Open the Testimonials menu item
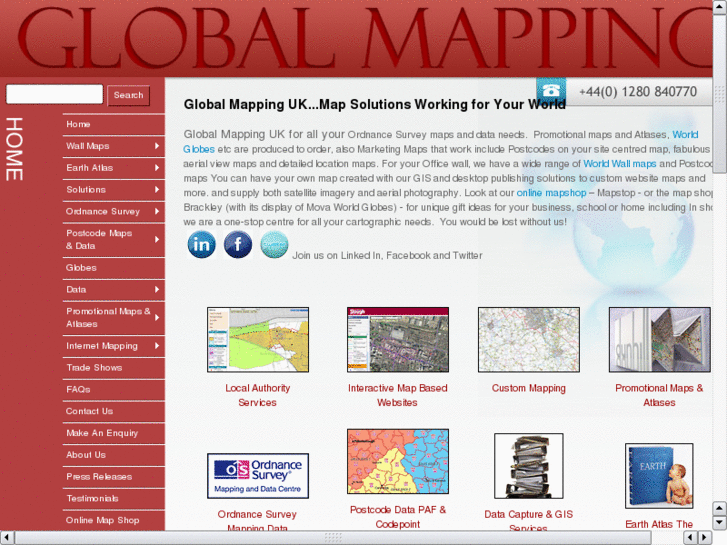Screen dimensions: 727x545 coord(114,499)
